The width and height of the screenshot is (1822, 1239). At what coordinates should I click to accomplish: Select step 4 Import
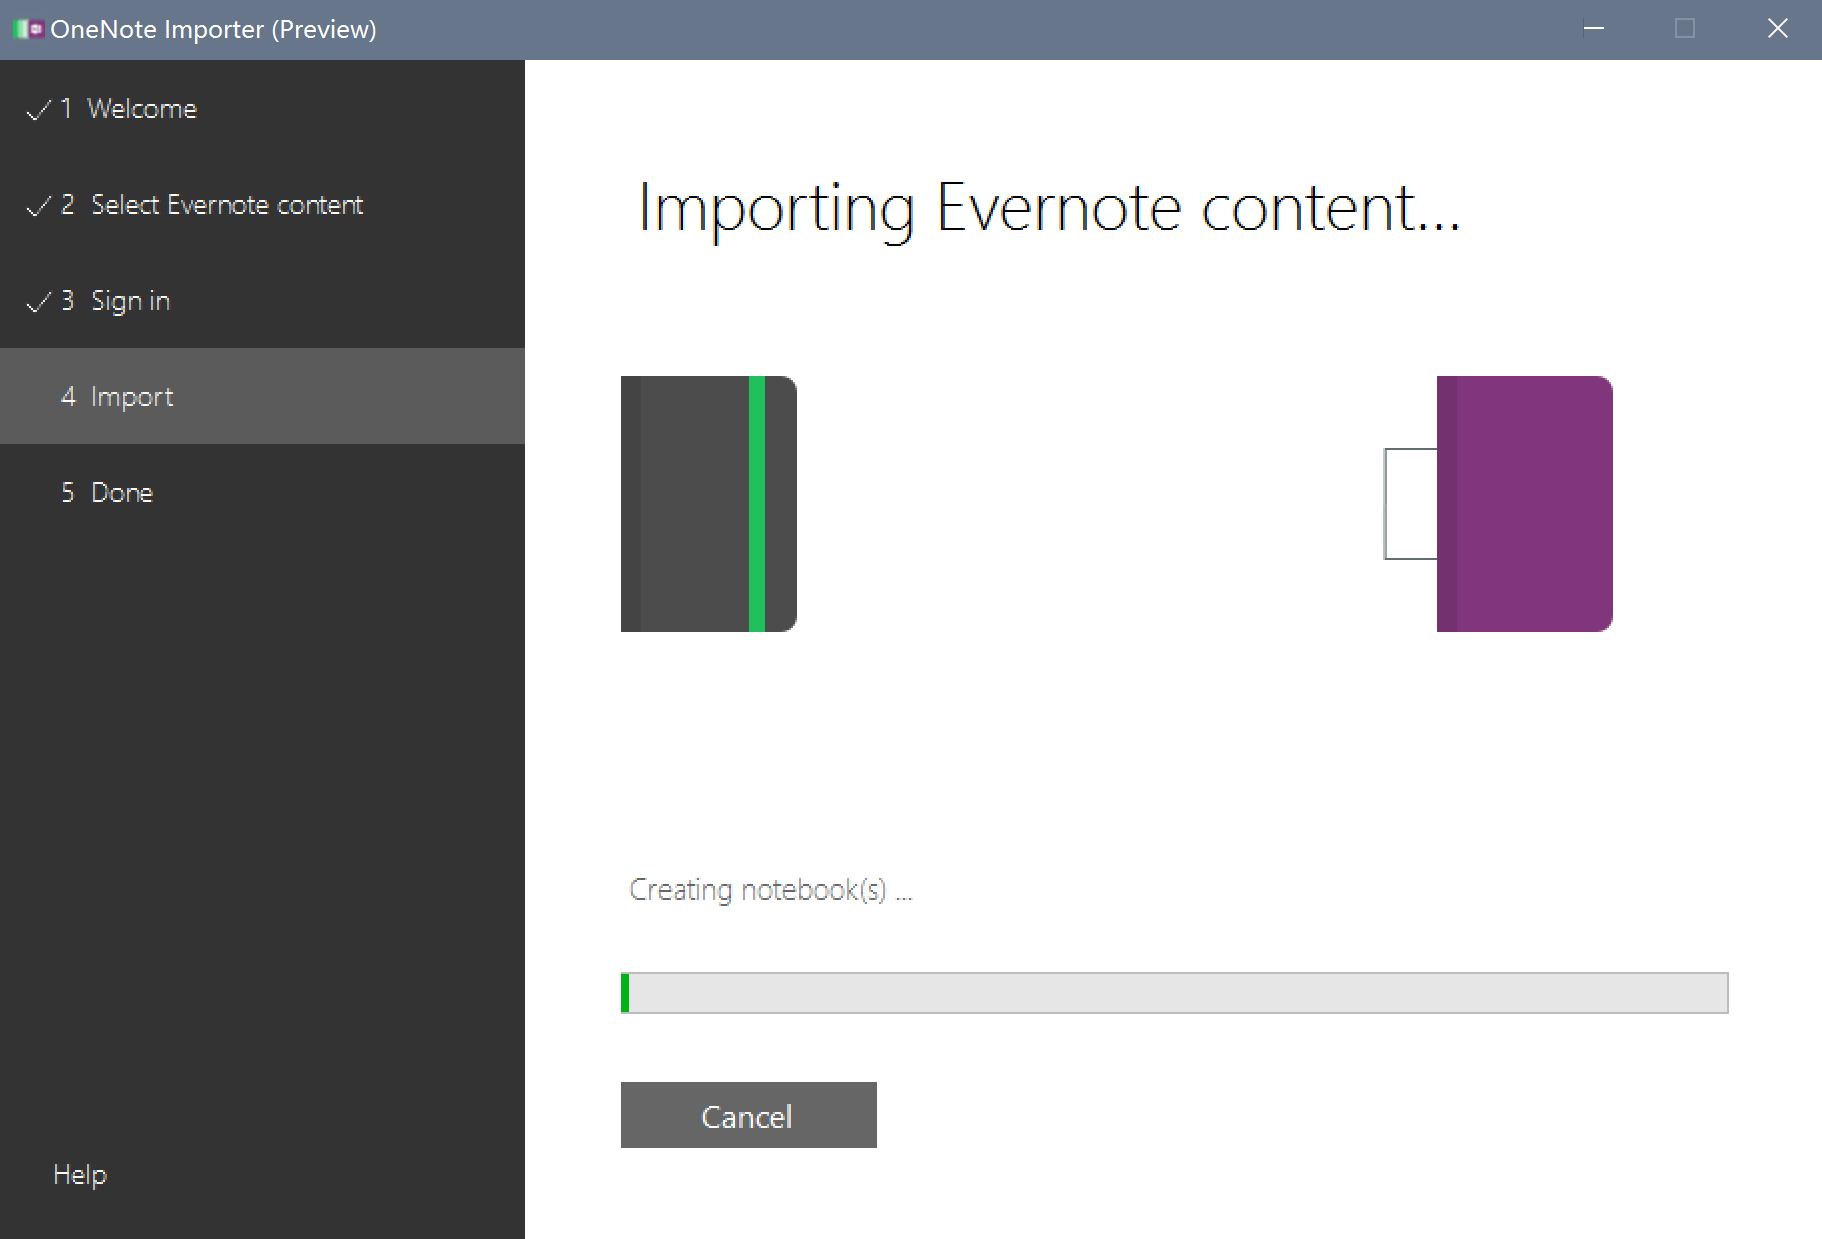[262, 396]
